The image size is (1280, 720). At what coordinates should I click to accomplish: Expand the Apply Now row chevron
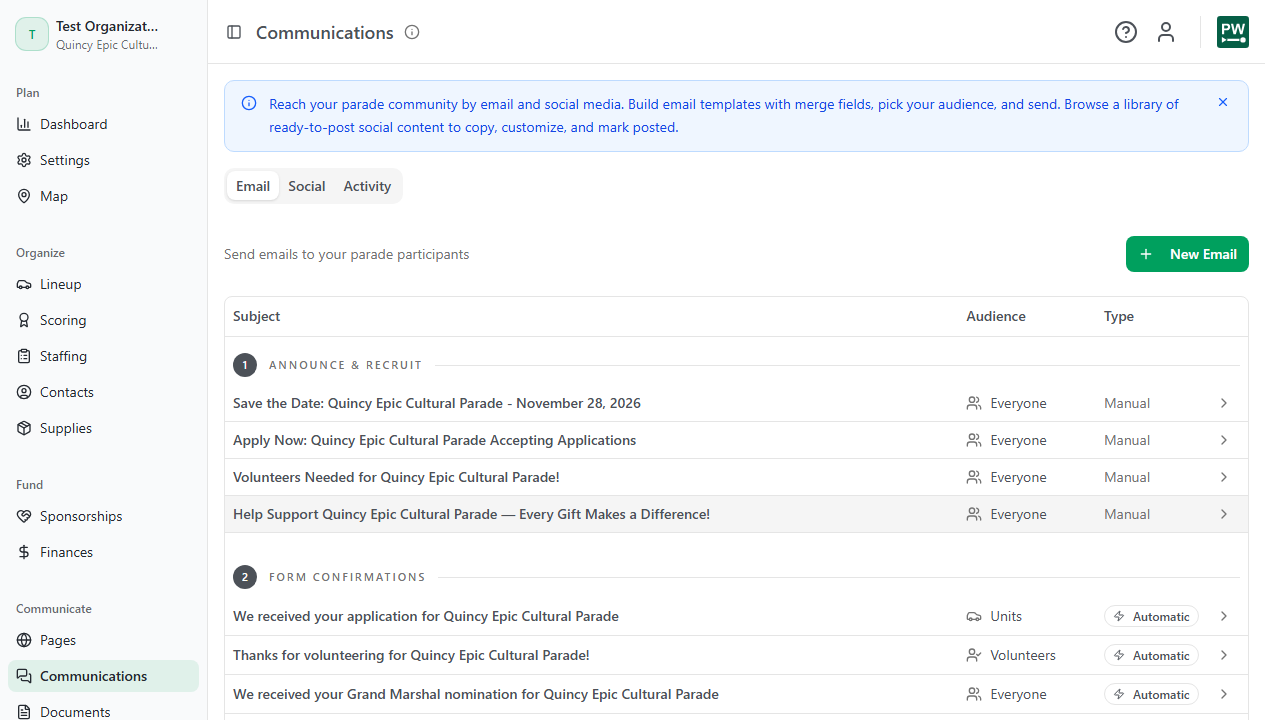(1224, 440)
